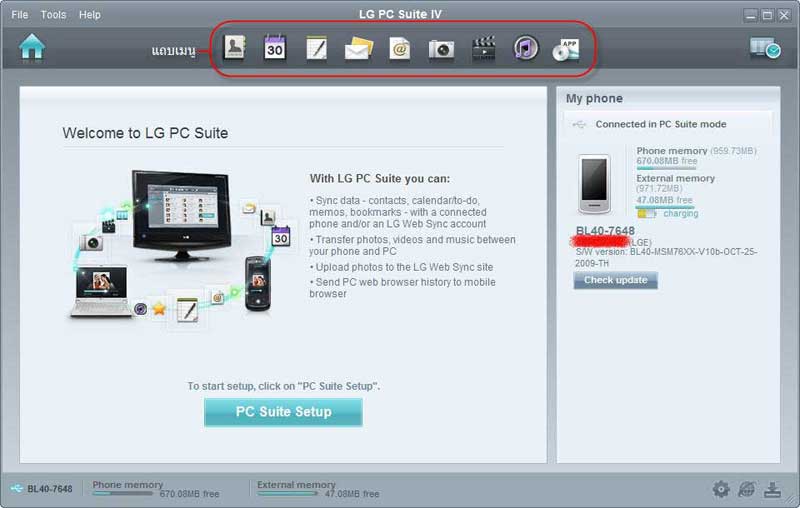Click the PC Suite Setup button
The height and width of the screenshot is (508, 800).
point(283,411)
